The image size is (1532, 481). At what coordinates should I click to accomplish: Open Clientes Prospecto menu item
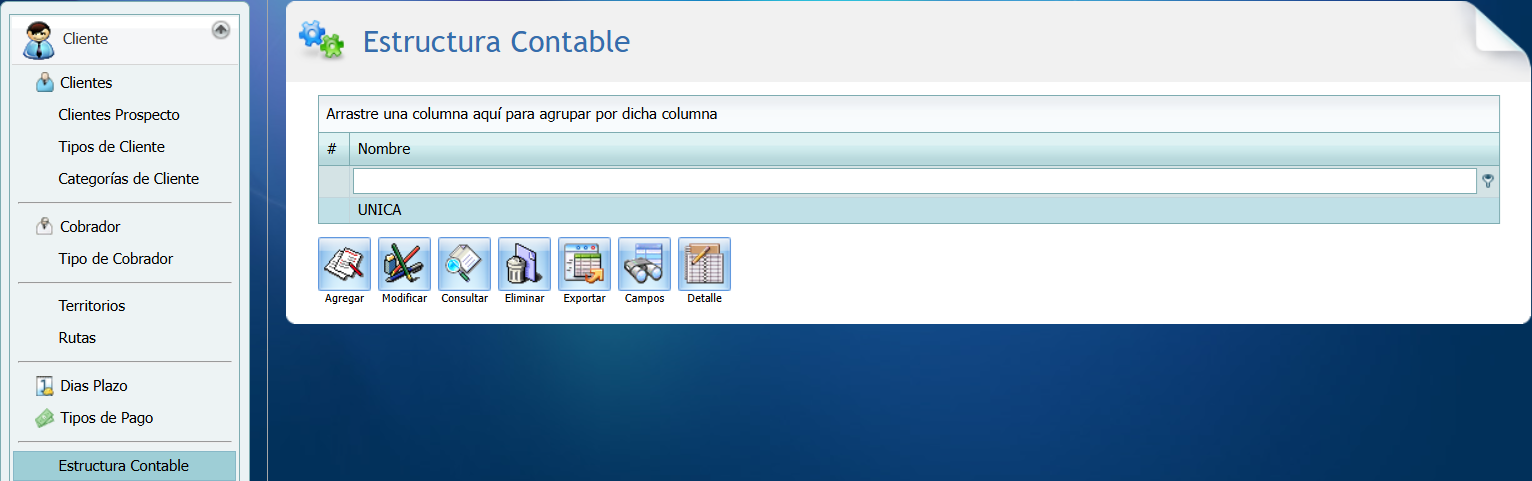119,115
